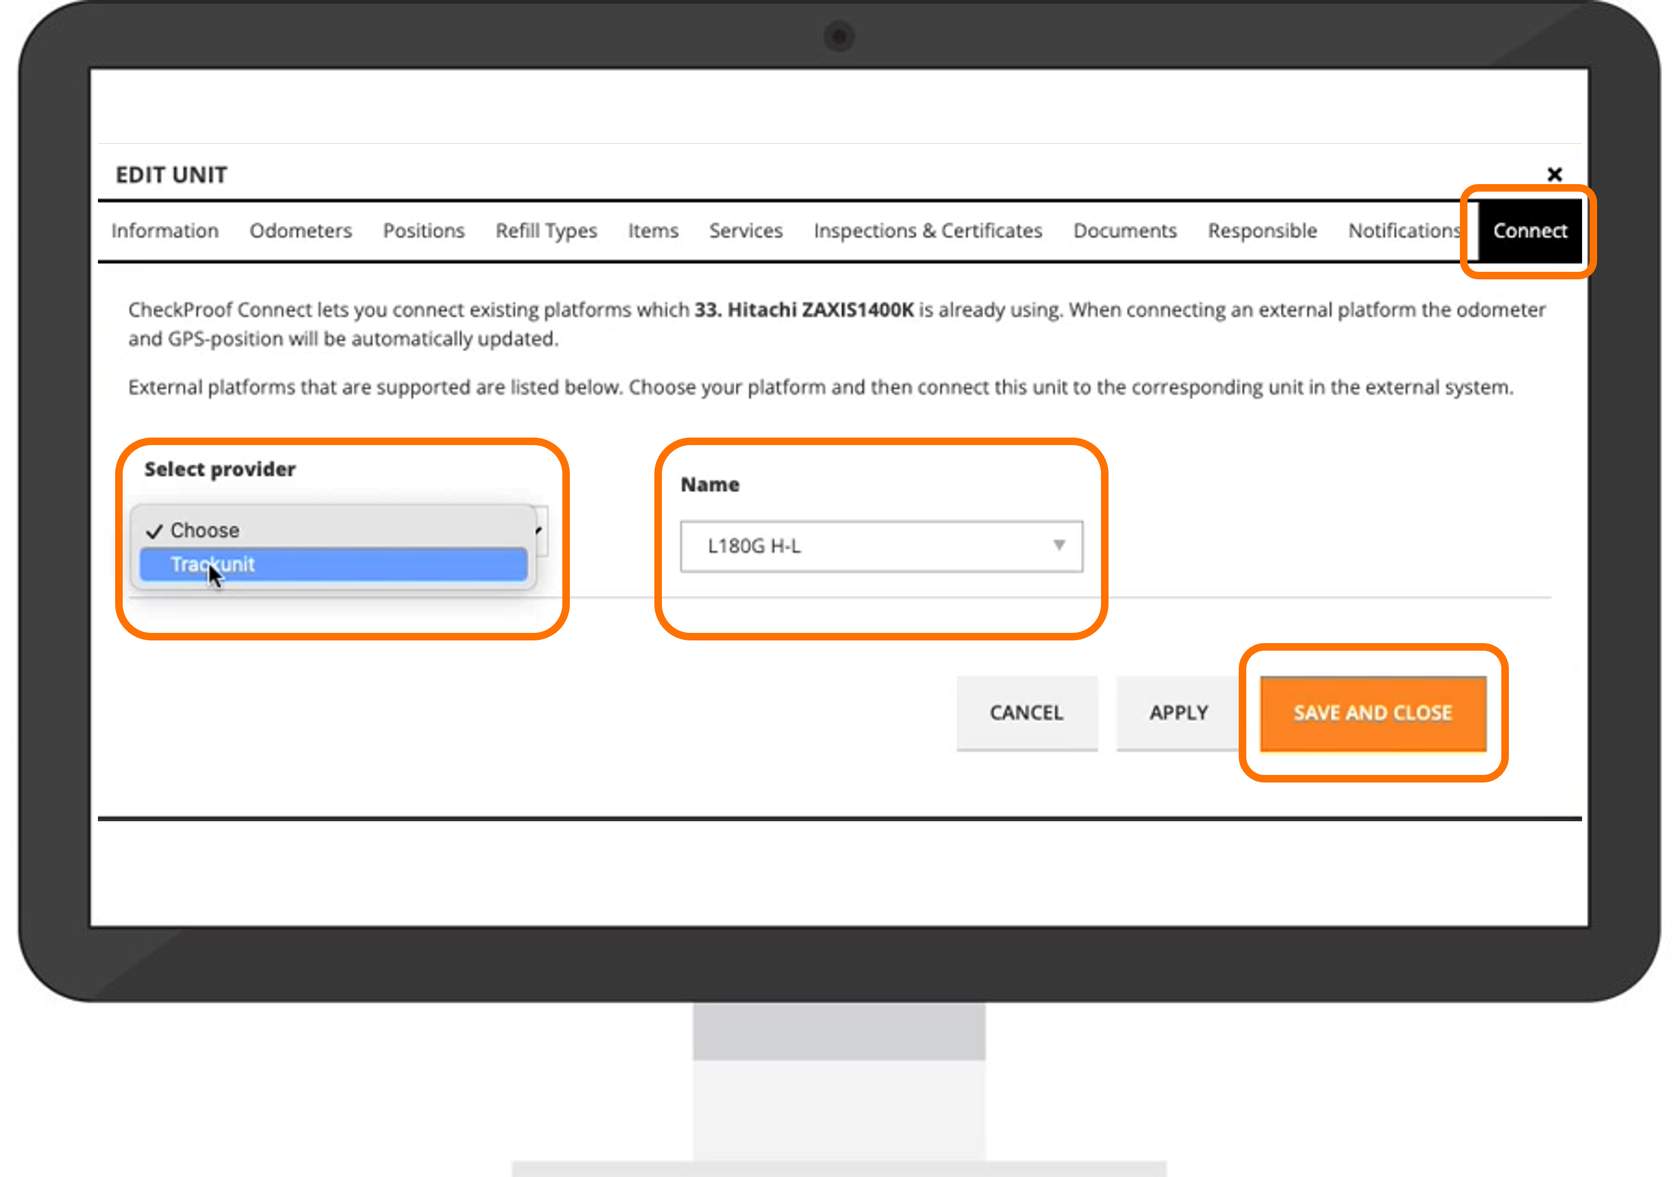Select the Connect tab
Viewport: 1680px width, 1177px height.
1529,231
